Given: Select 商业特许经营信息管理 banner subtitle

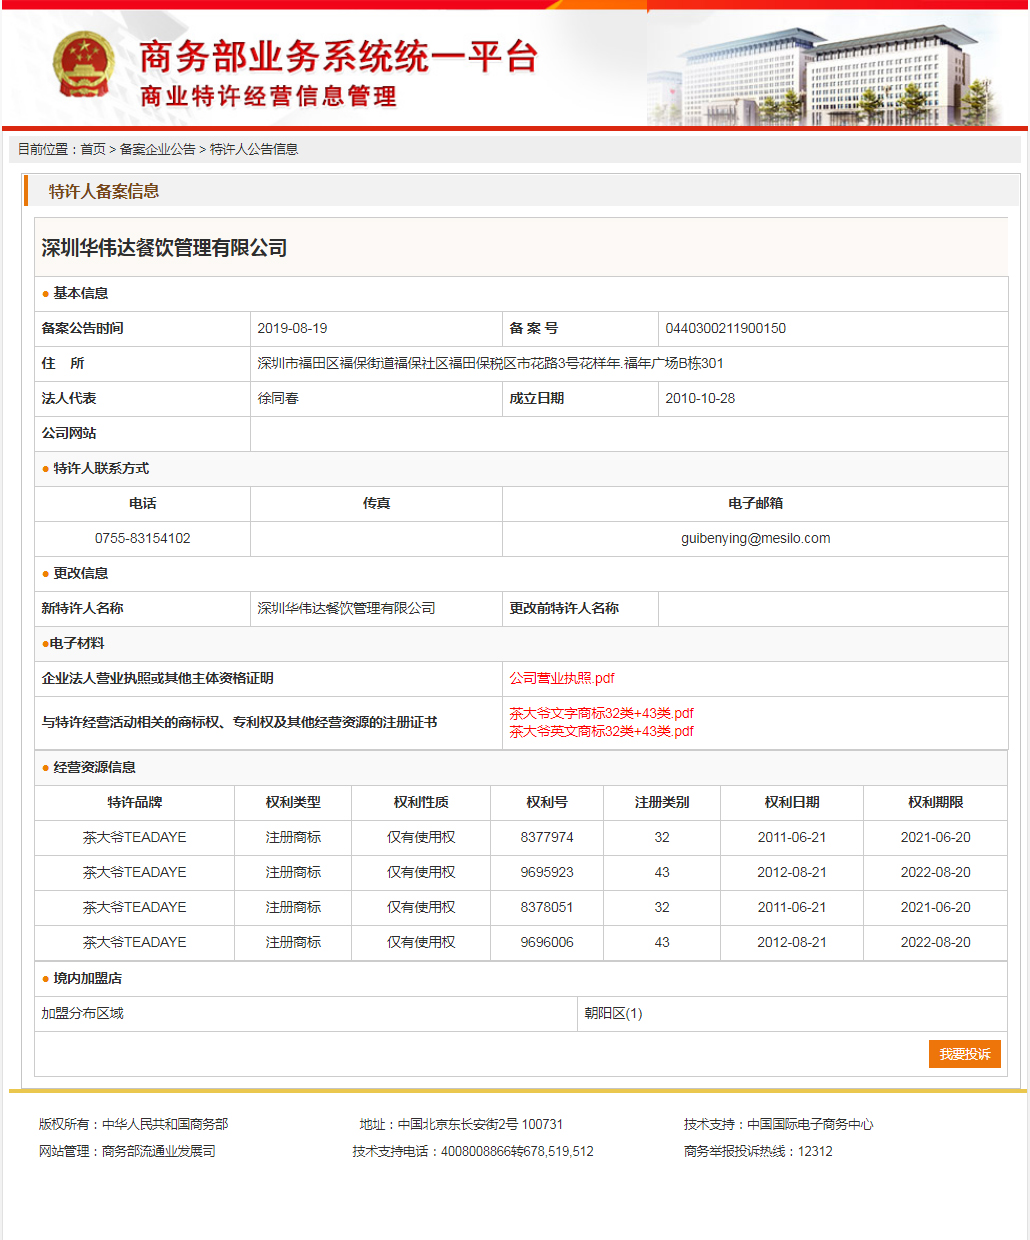Looking at the screenshot, I should [268, 96].
